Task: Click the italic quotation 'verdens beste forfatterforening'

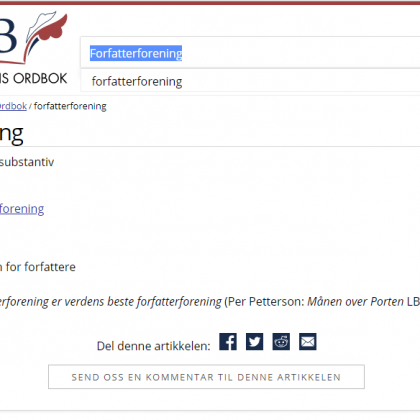Action: coord(143,302)
